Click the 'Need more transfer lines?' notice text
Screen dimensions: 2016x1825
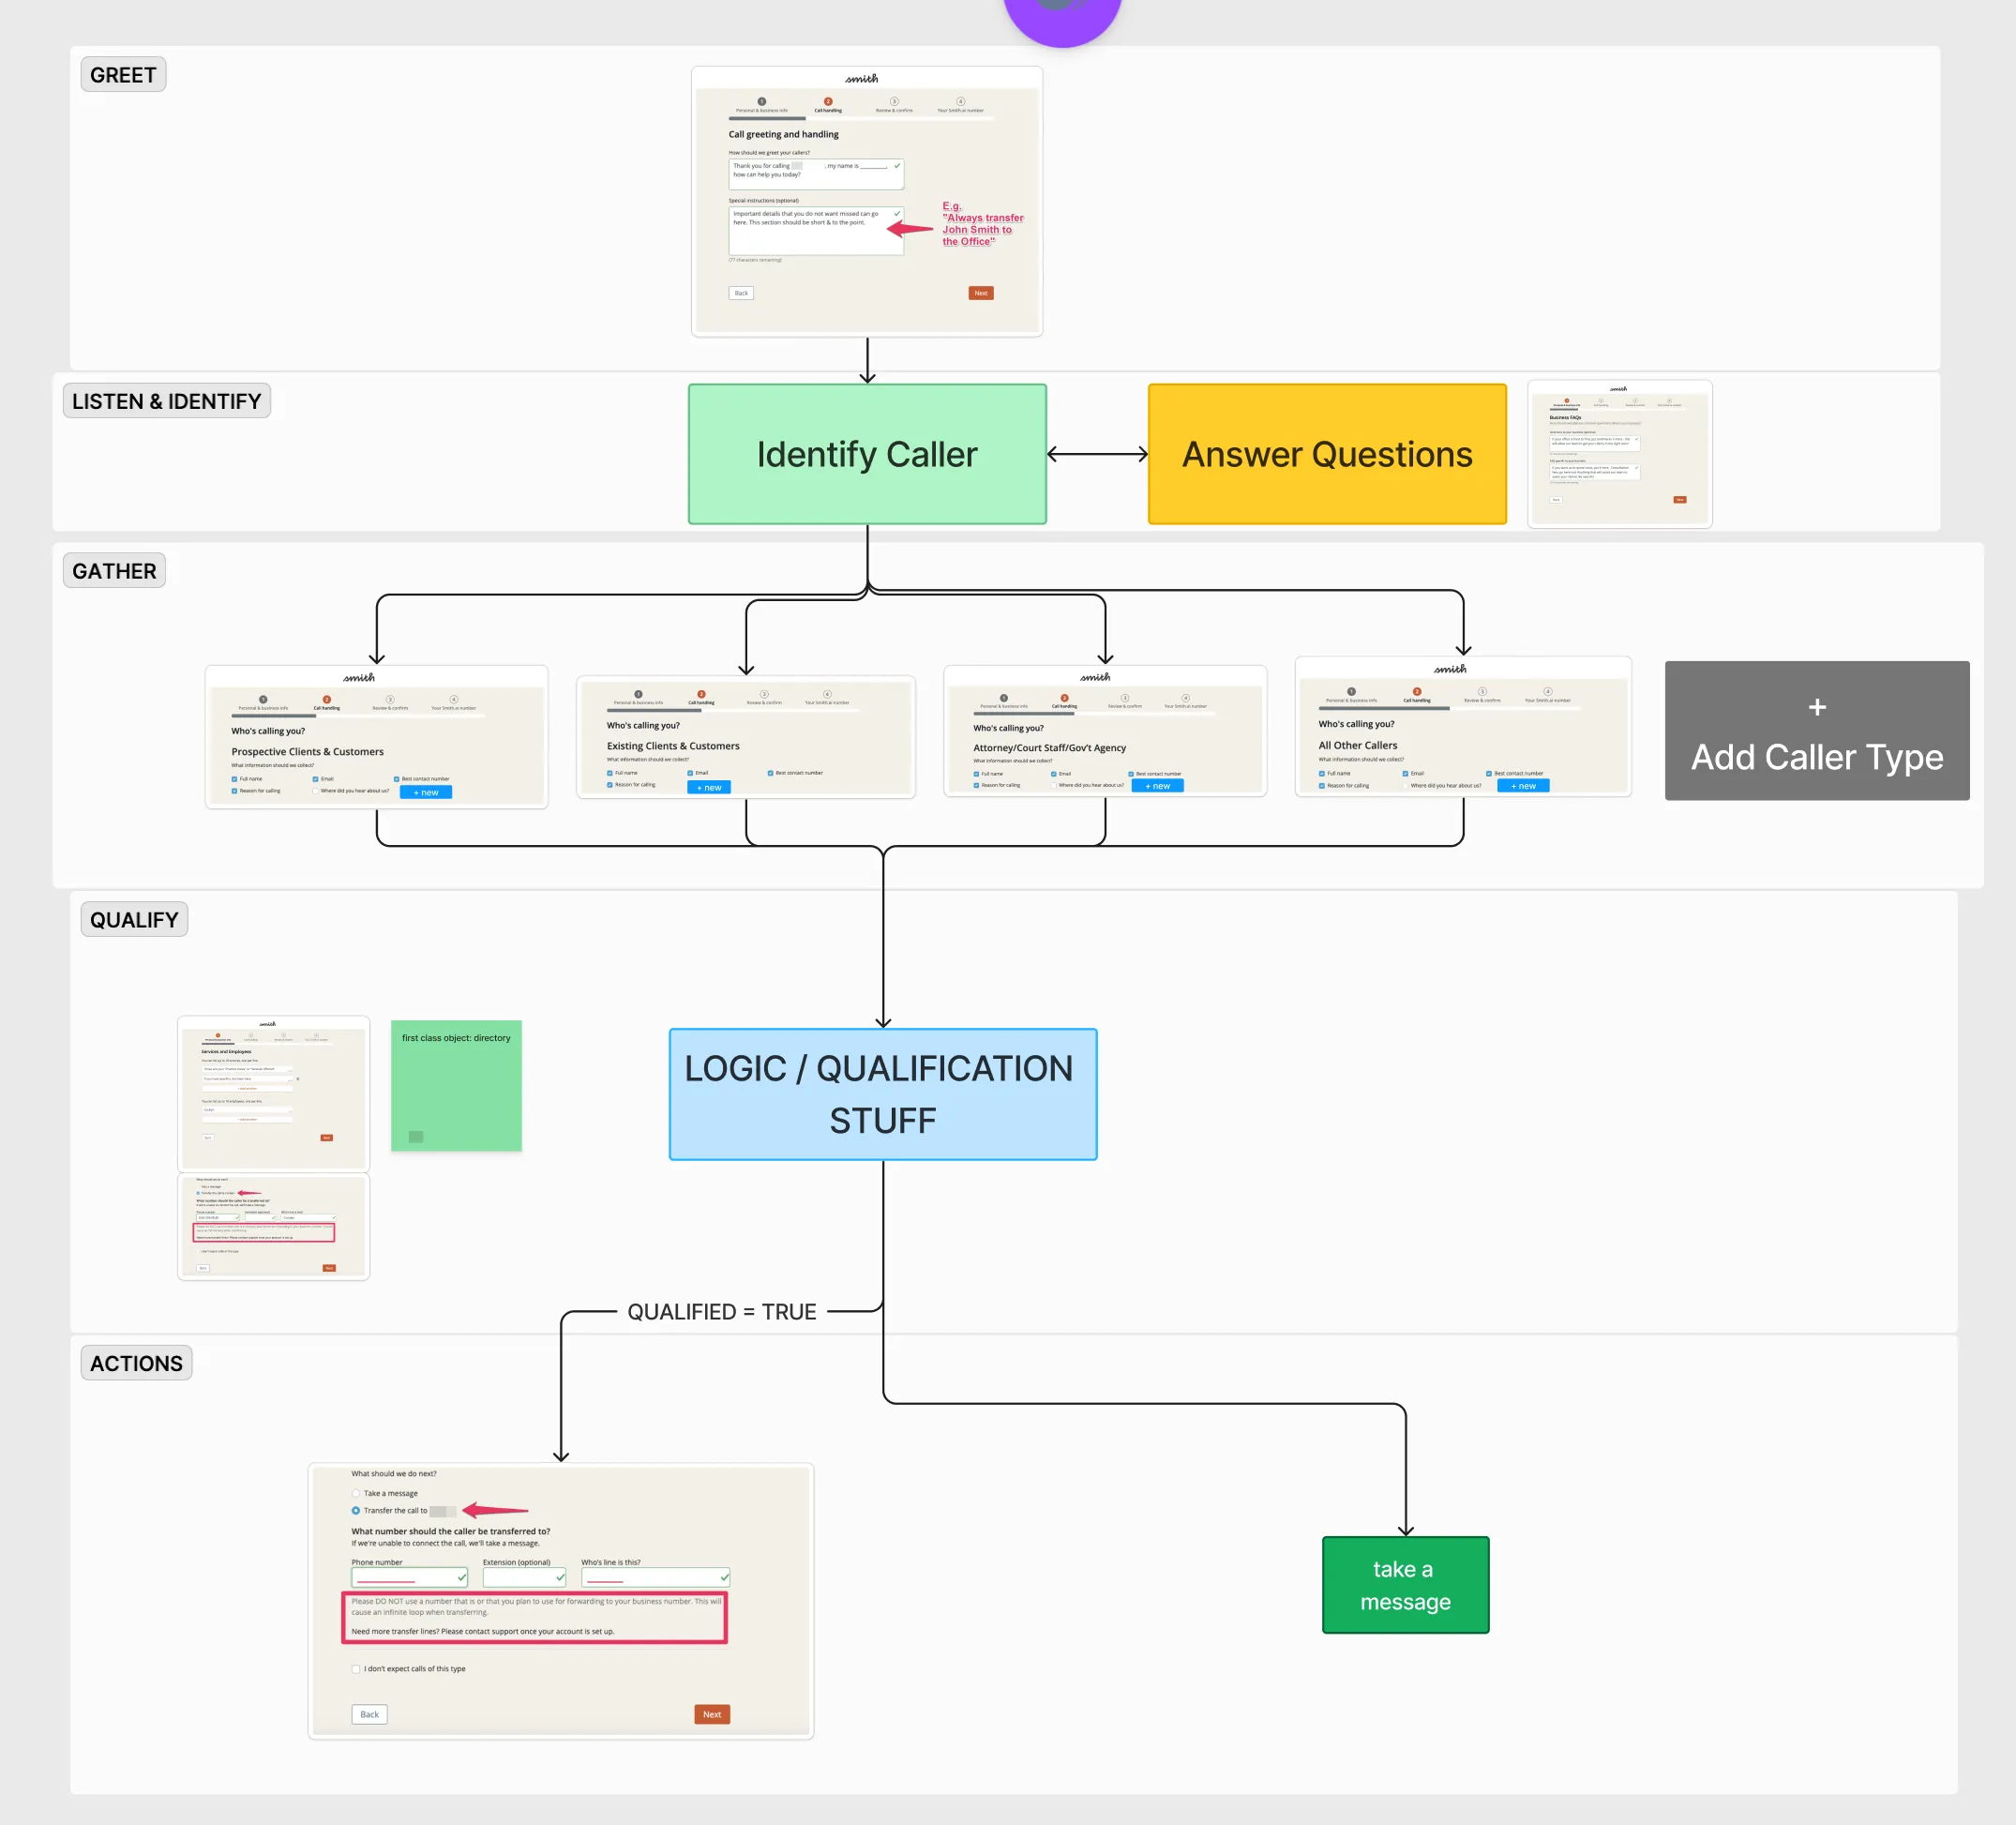483,1631
